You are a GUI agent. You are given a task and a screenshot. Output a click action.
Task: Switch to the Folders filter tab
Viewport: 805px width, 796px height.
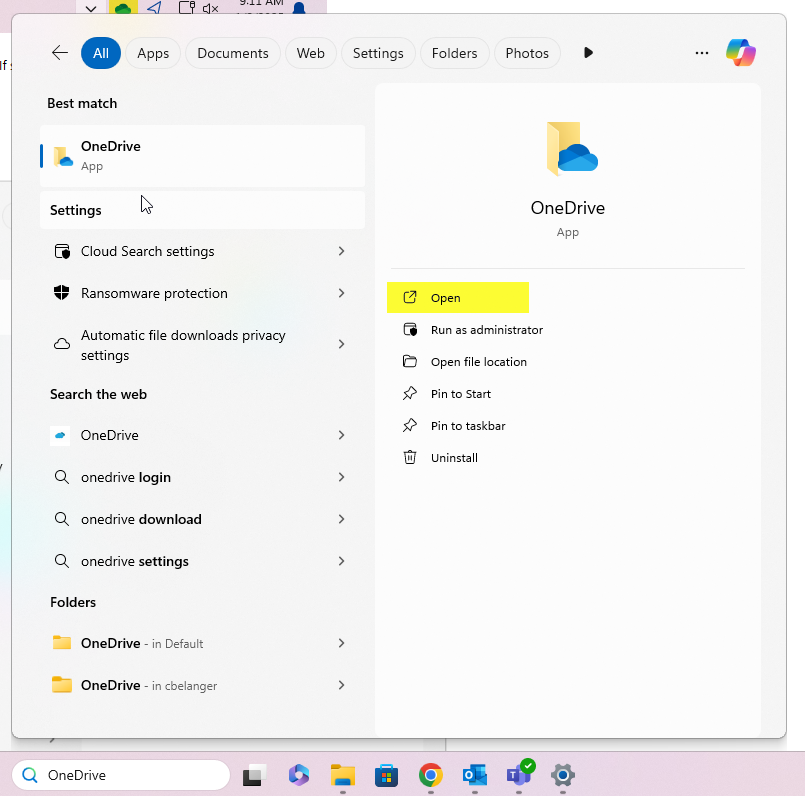point(454,53)
